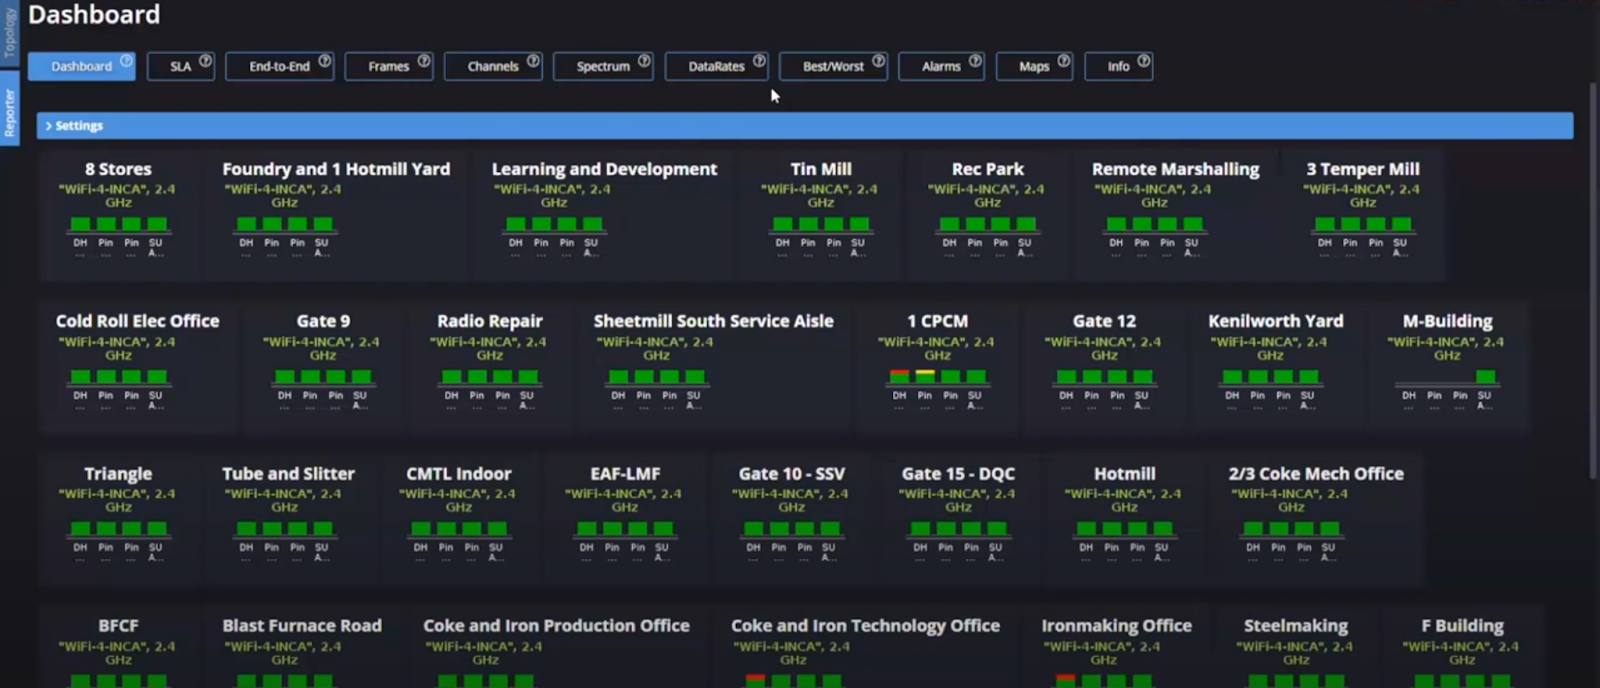Click the help icon next to DataRates
The image size is (1600, 688).
pos(759,61)
